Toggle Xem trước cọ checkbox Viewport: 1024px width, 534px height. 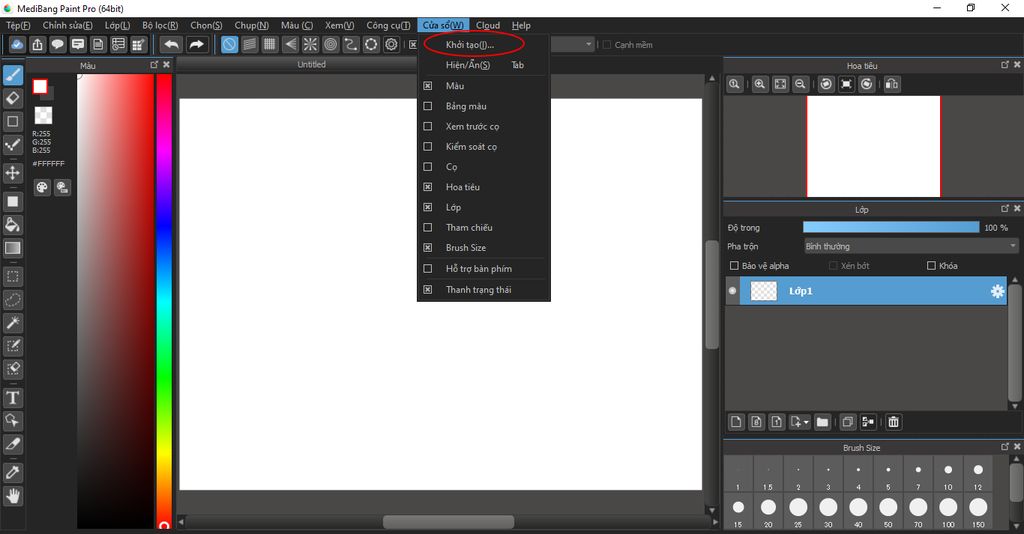pyautogui.click(x=428, y=126)
